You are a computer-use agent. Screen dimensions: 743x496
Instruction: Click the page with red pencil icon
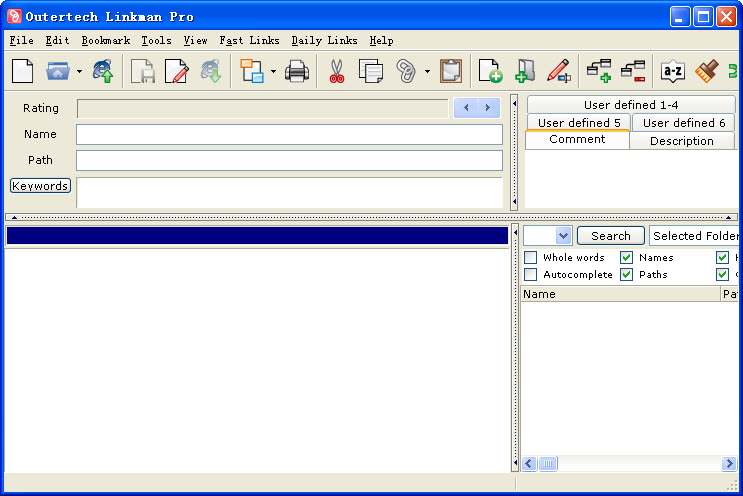pyautogui.click(x=177, y=72)
